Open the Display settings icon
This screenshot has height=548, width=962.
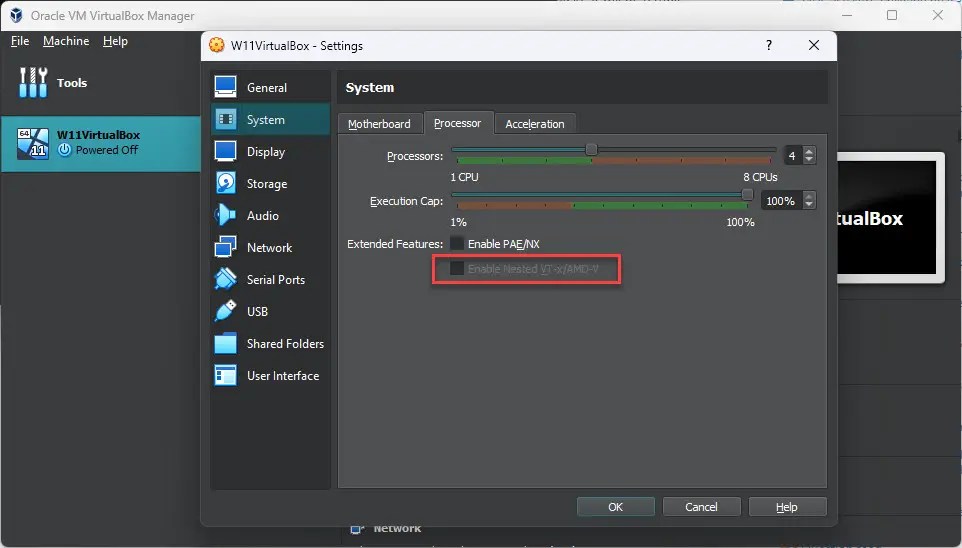click(x=225, y=151)
